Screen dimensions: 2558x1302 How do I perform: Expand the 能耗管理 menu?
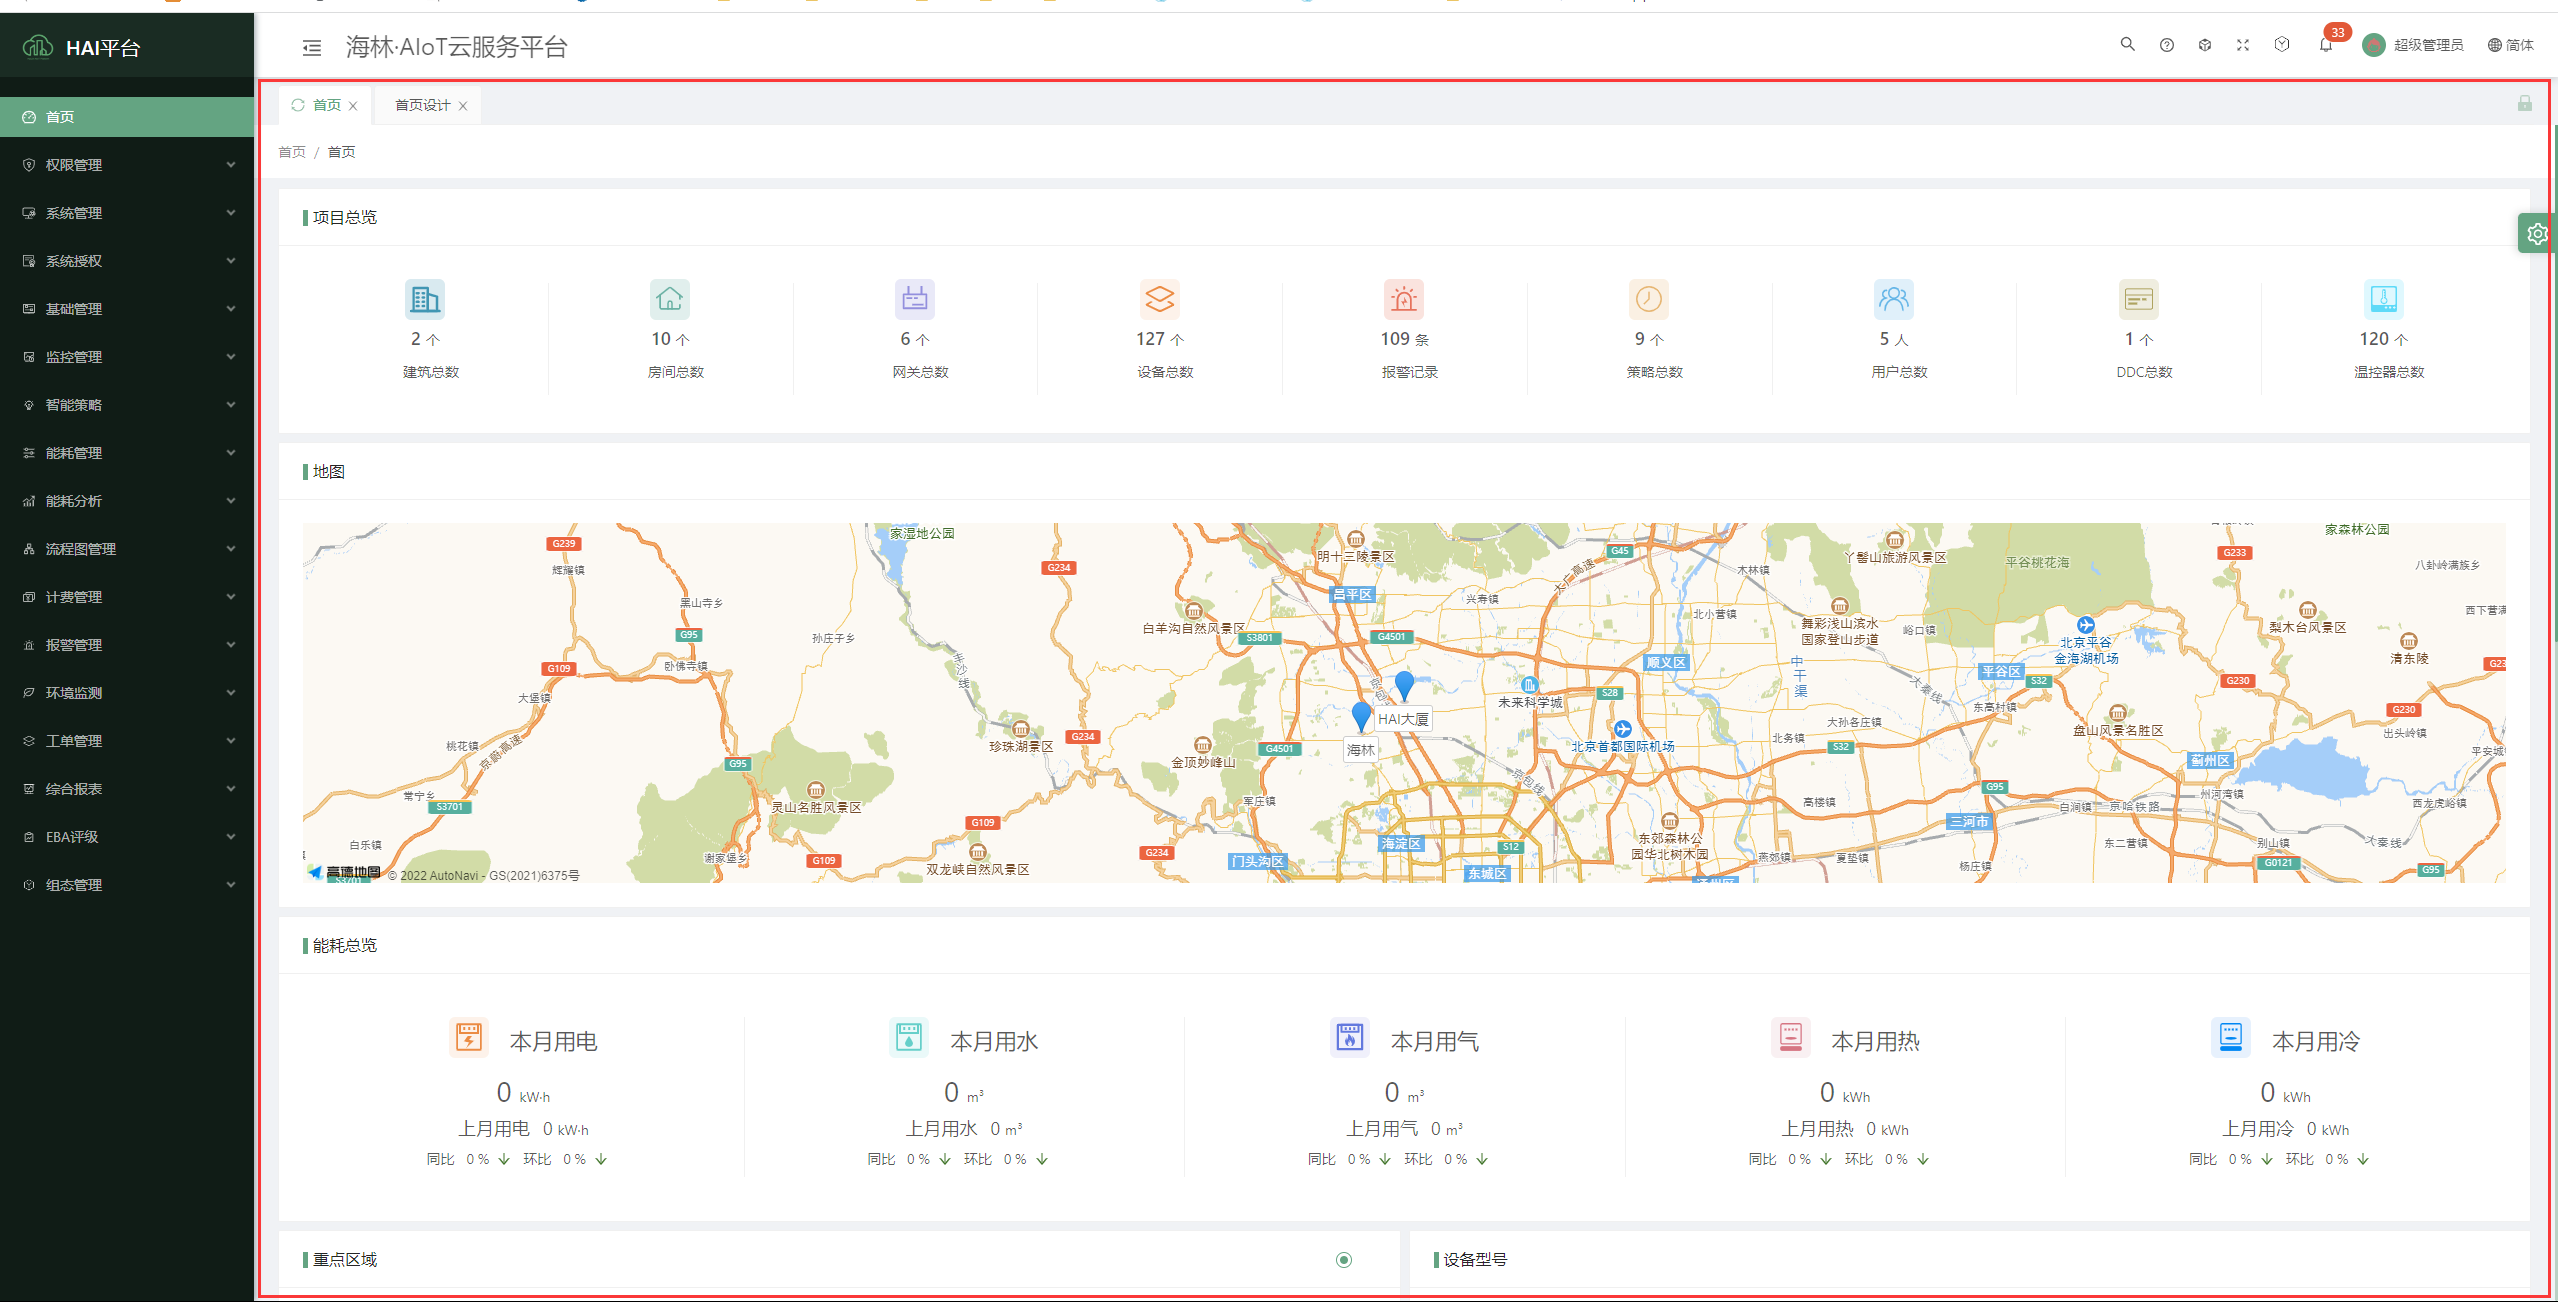[x=127, y=453]
